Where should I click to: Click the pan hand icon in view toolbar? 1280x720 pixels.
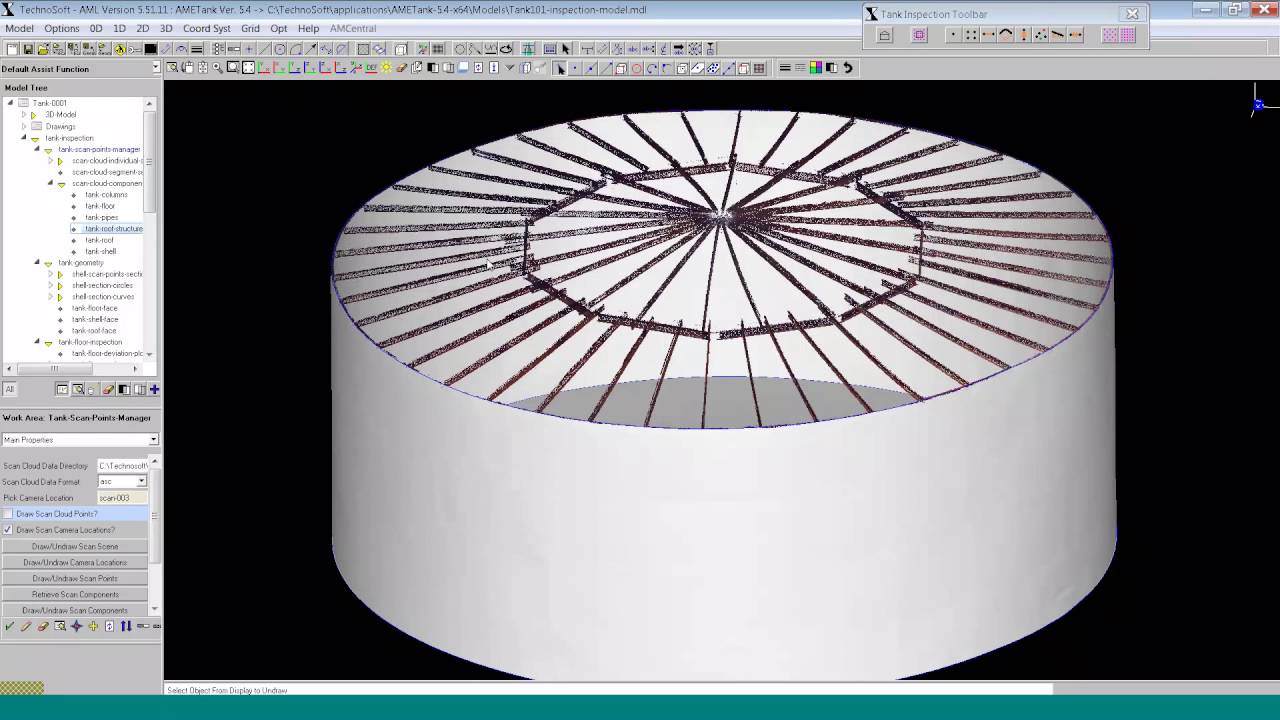tap(187, 68)
